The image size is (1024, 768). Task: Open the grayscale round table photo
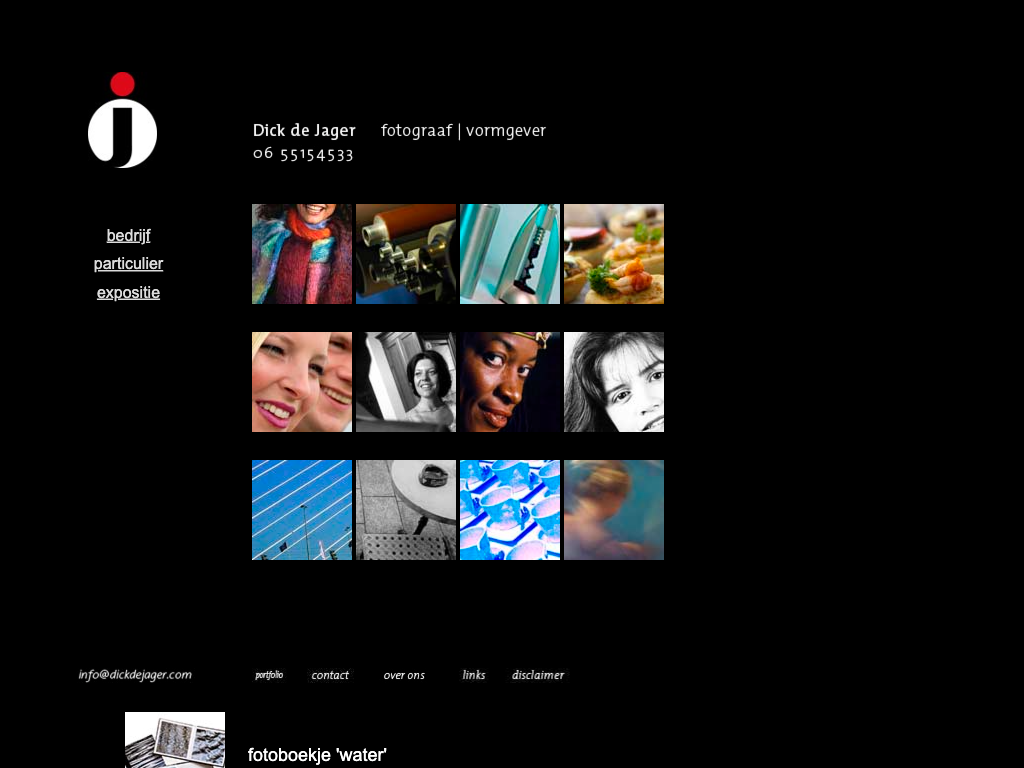(406, 510)
